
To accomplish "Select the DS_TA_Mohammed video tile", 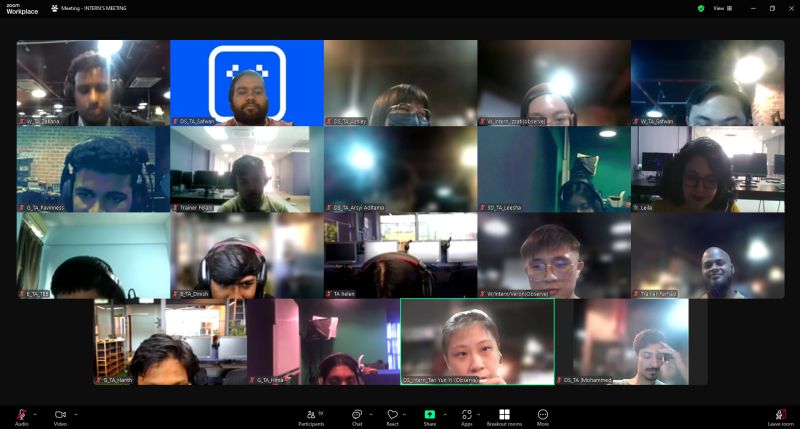I will (631, 342).
